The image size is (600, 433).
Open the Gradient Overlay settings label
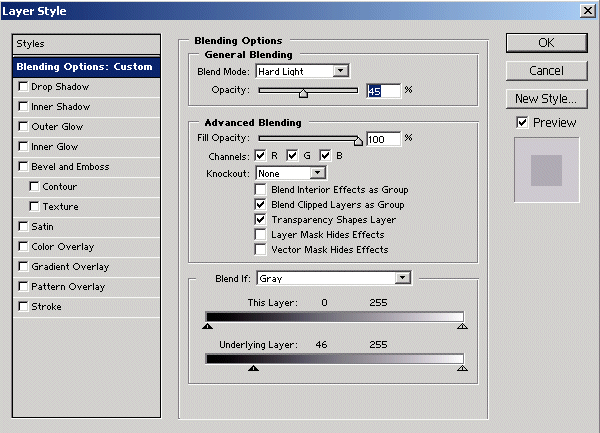coord(70,267)
